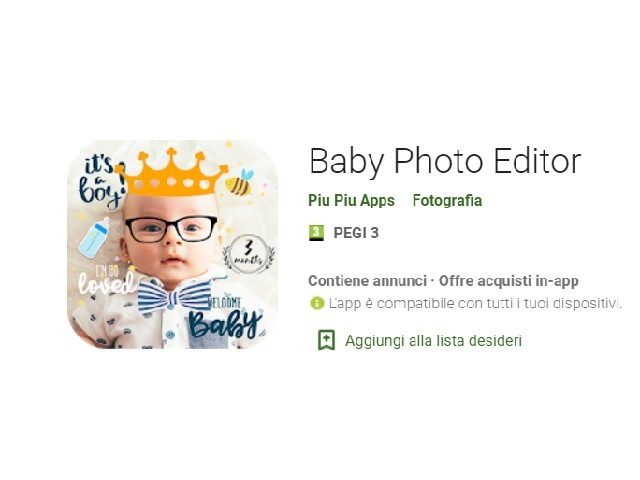Click the blue baby bottle sticker

coord(94,237)
